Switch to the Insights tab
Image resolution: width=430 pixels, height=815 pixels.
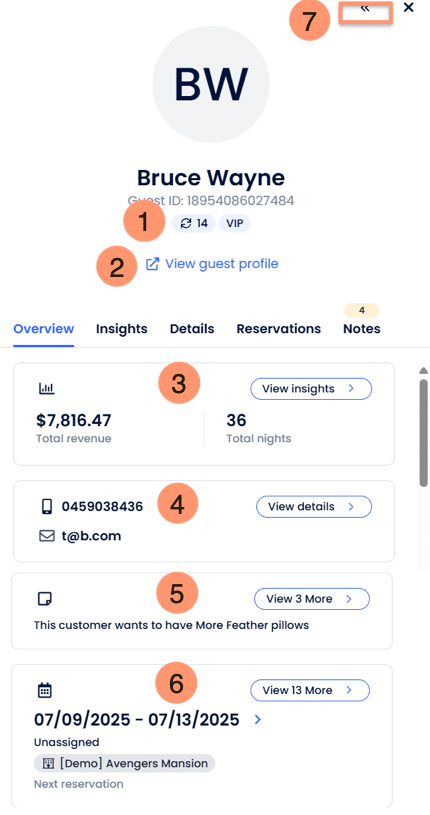click(122, 329)
